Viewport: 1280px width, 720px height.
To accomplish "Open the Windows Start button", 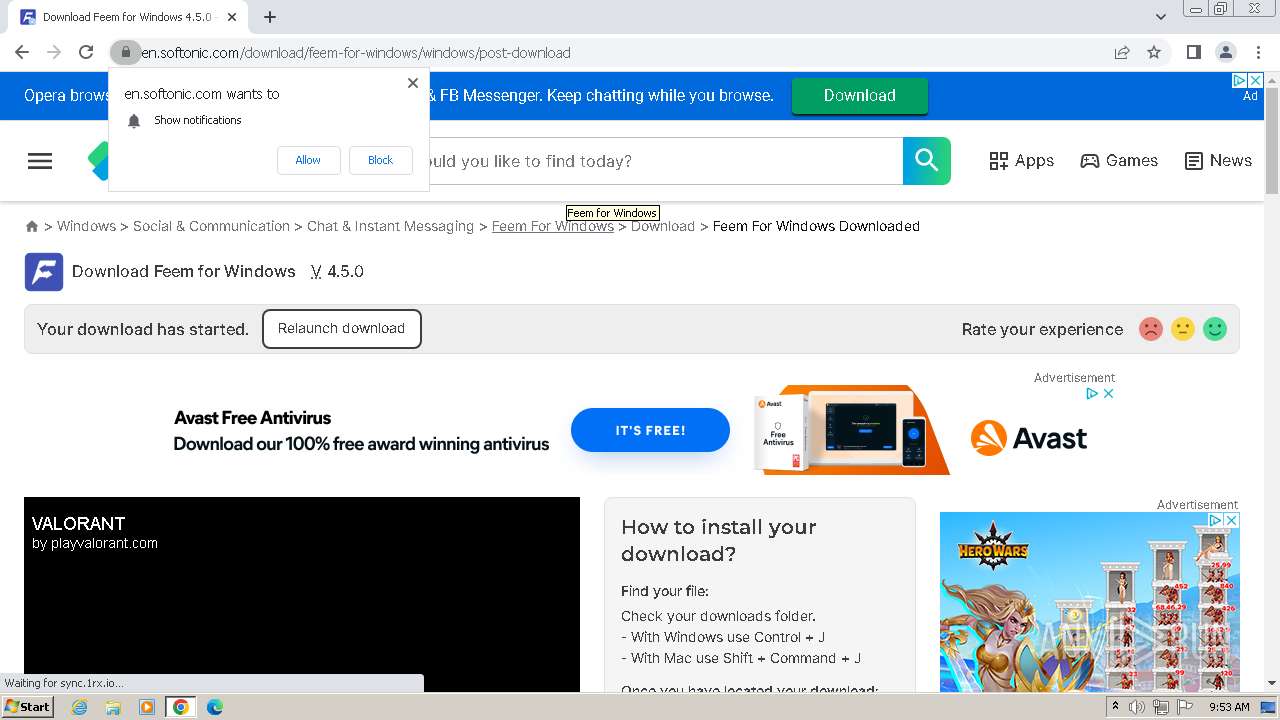I will [27, 707].
